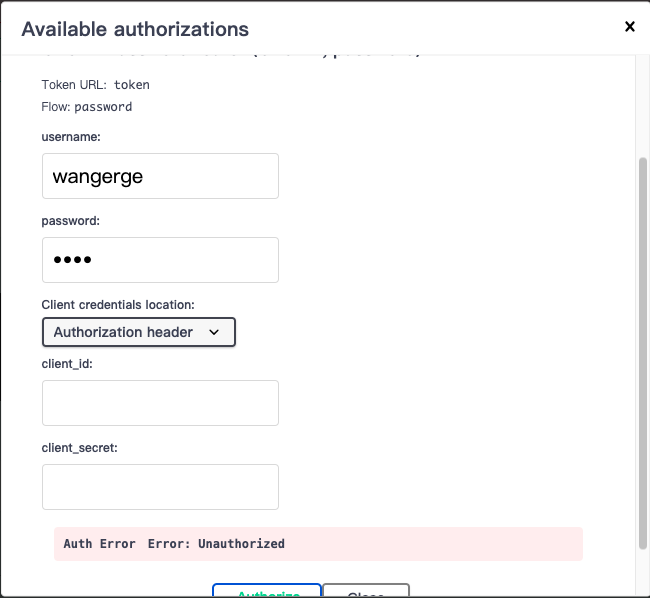Select the client_secret input field
The height and width of the screenshot is (598, 650).
coord(160,487)
